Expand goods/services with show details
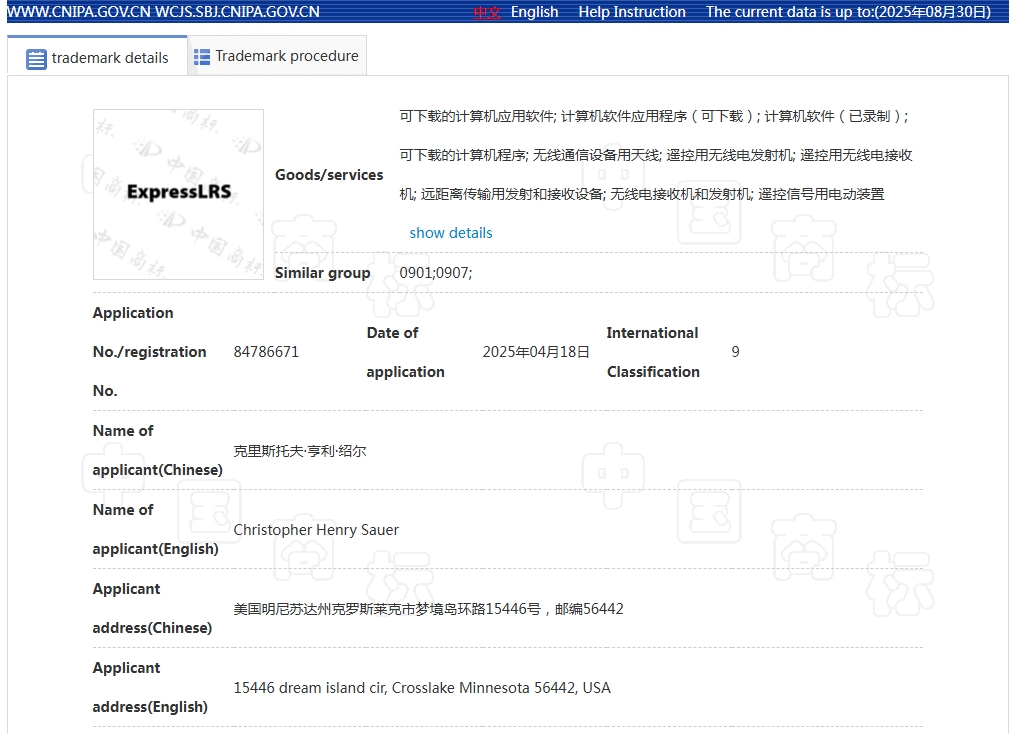Screen dimensions: 1033x734 click(451, 233)
